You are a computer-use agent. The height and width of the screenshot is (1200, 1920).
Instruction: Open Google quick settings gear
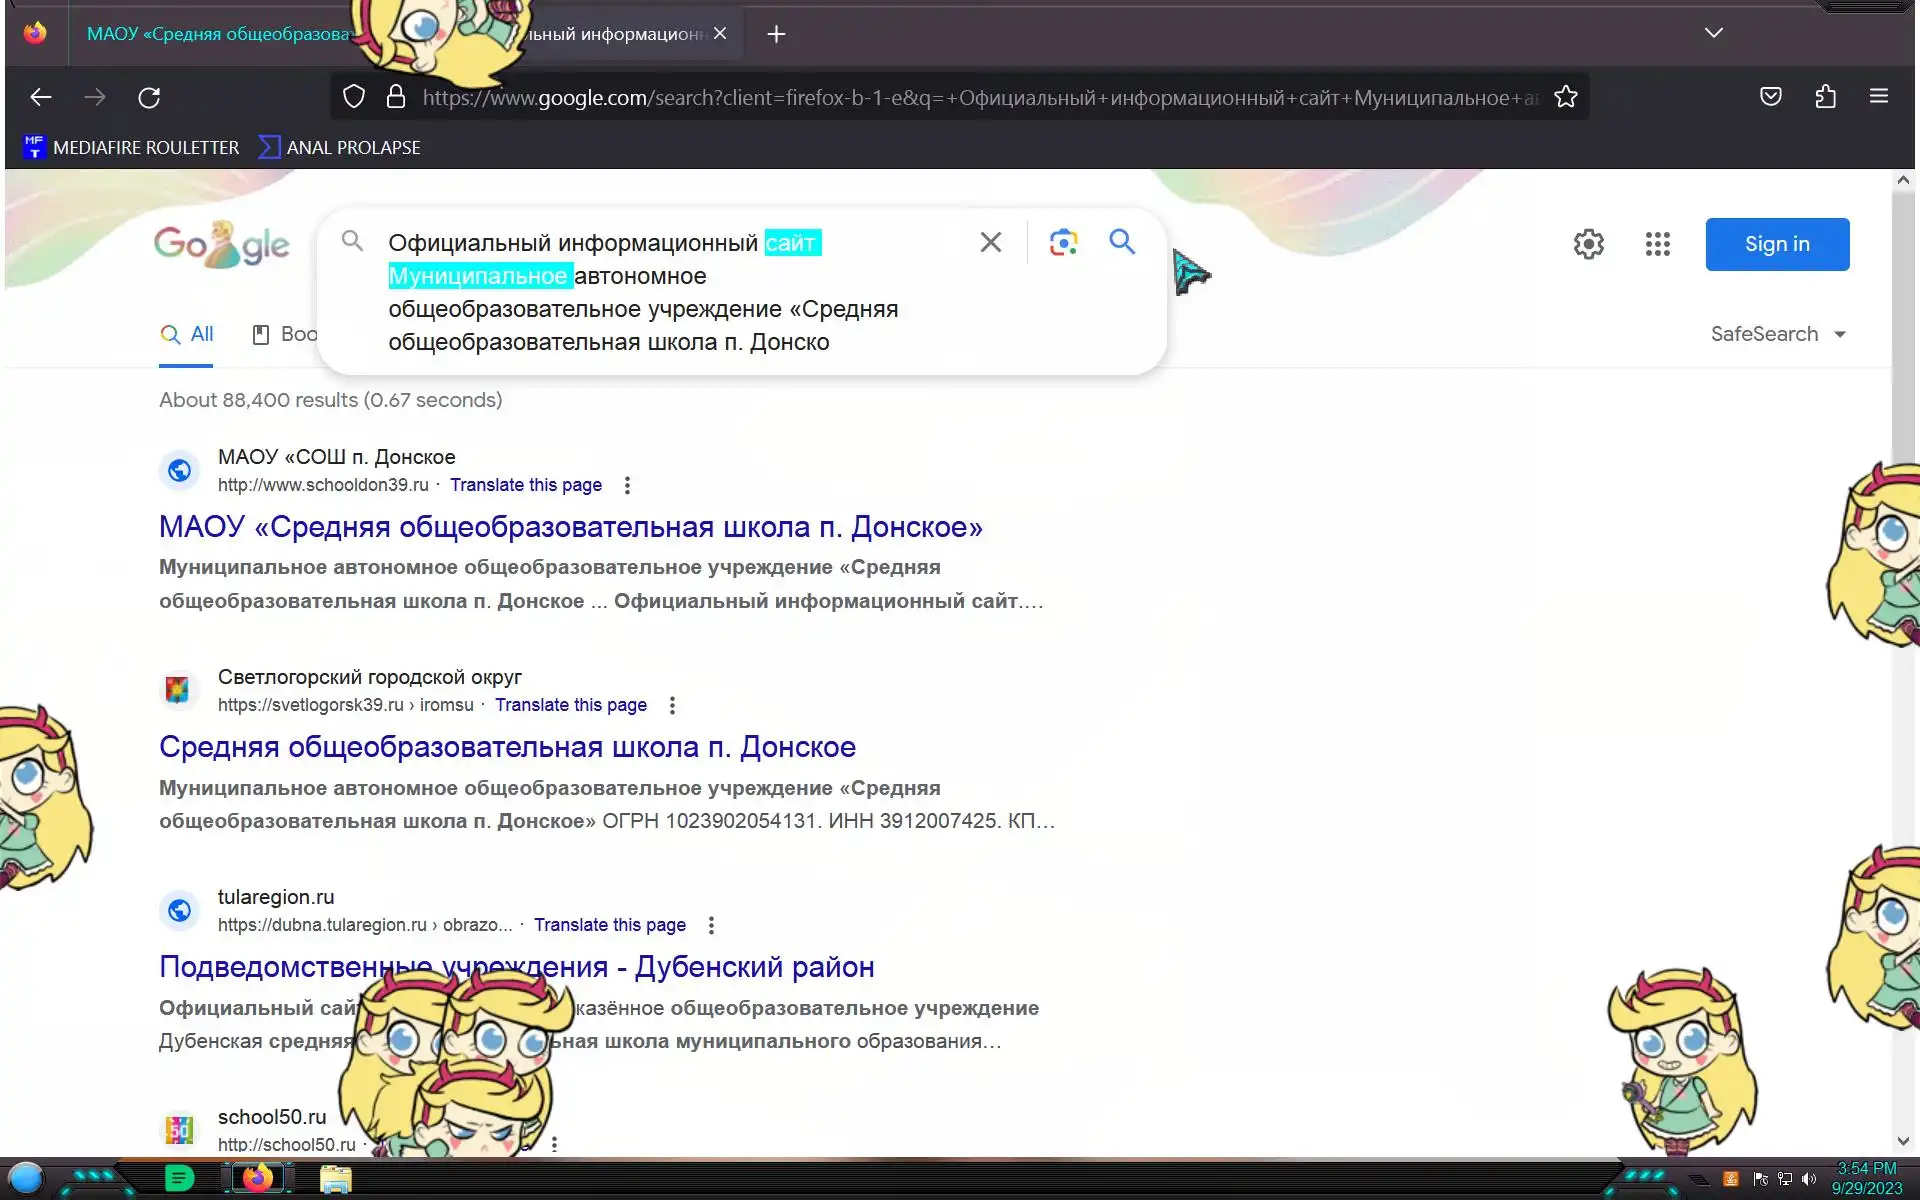pyautogui.click(x=1588, y=244)
